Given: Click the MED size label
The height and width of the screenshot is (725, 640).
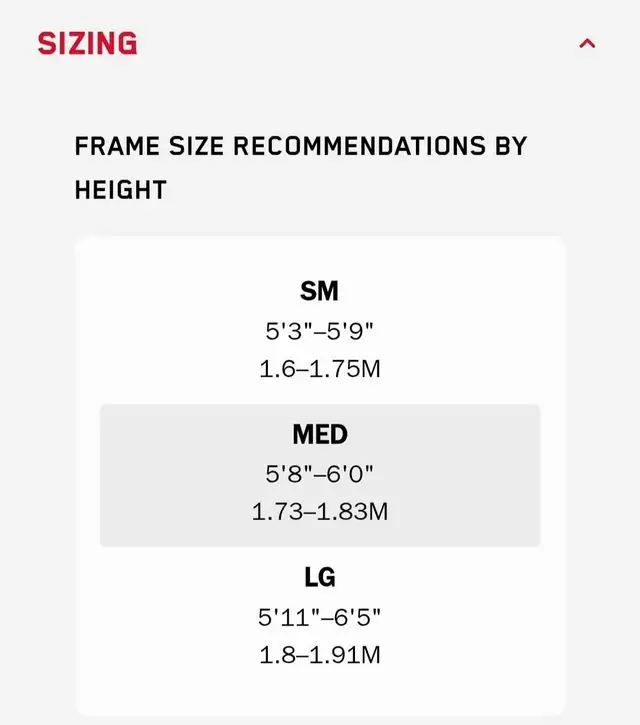Looking at the screenshot, I should pyautogui.click(x=320, y=434).
